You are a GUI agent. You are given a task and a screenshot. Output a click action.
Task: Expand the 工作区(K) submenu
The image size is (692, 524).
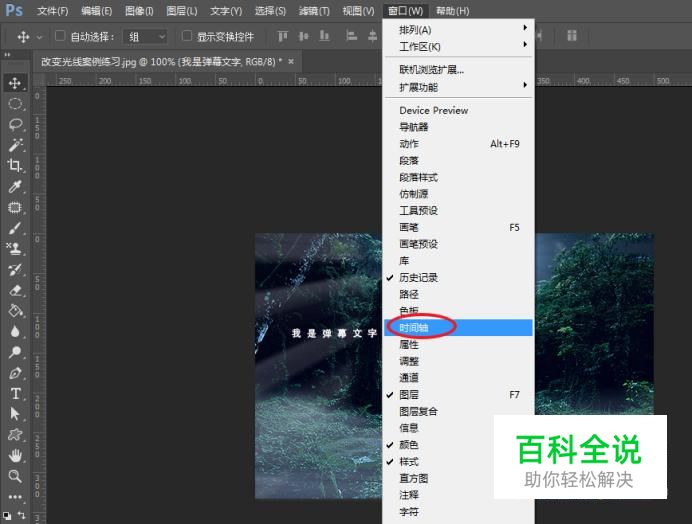pos(458,47)
